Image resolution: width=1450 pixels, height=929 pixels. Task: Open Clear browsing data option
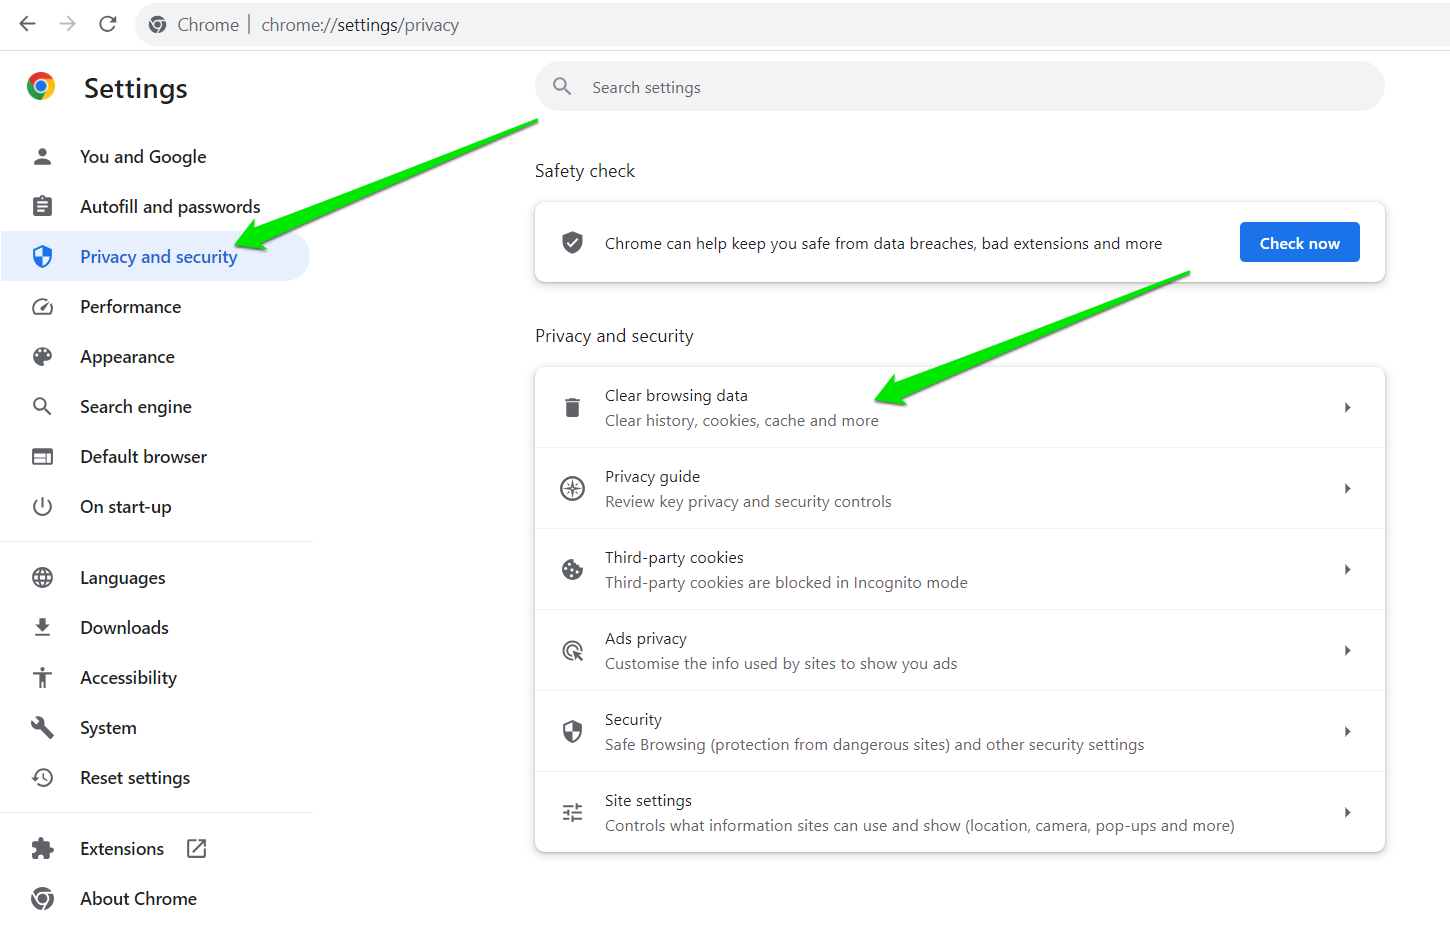click(x=960, y=407)
